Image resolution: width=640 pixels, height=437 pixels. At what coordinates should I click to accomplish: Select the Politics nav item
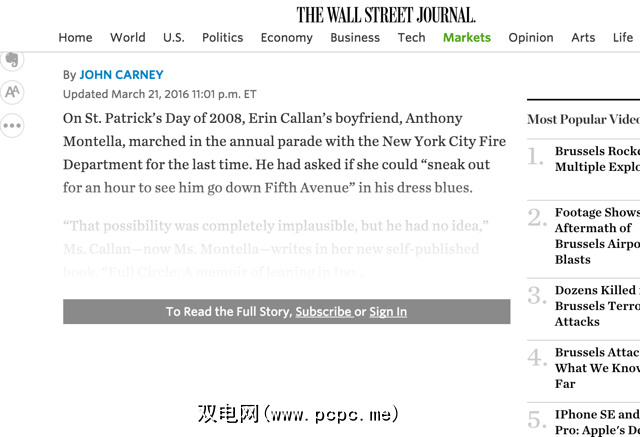click(x=222, y=38)
